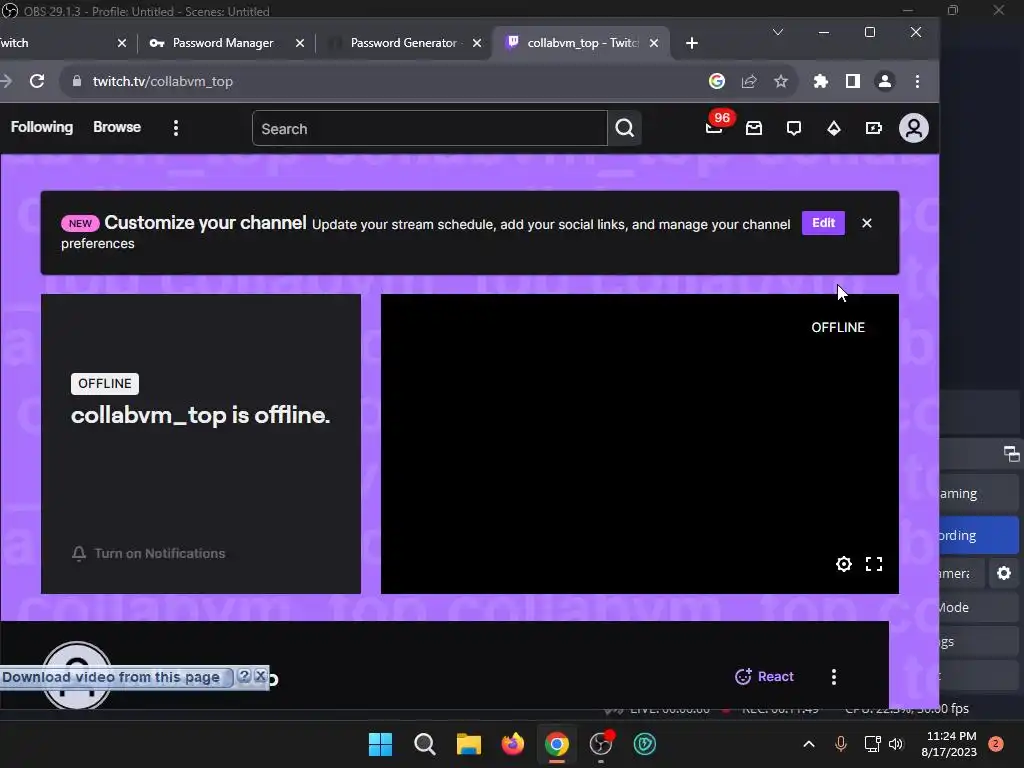Close the collabvm_top tab
The width and height of the screenshot is (1024, 768).
coord(654,42)
